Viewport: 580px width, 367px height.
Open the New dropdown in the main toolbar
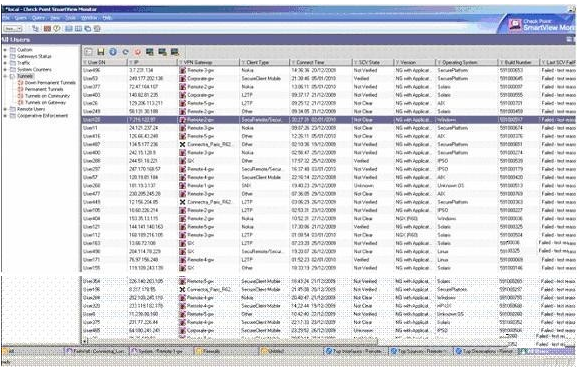point(13,28)
